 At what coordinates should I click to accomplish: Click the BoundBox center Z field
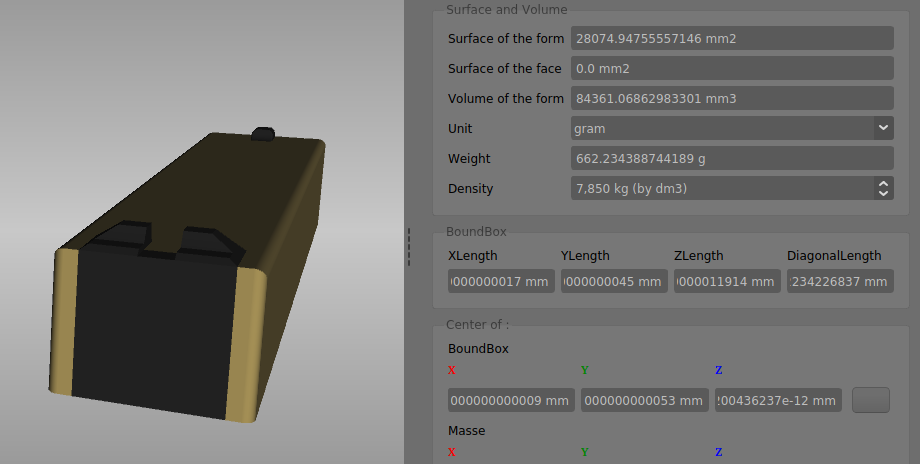pyautogui.click(x=778, y=401)
